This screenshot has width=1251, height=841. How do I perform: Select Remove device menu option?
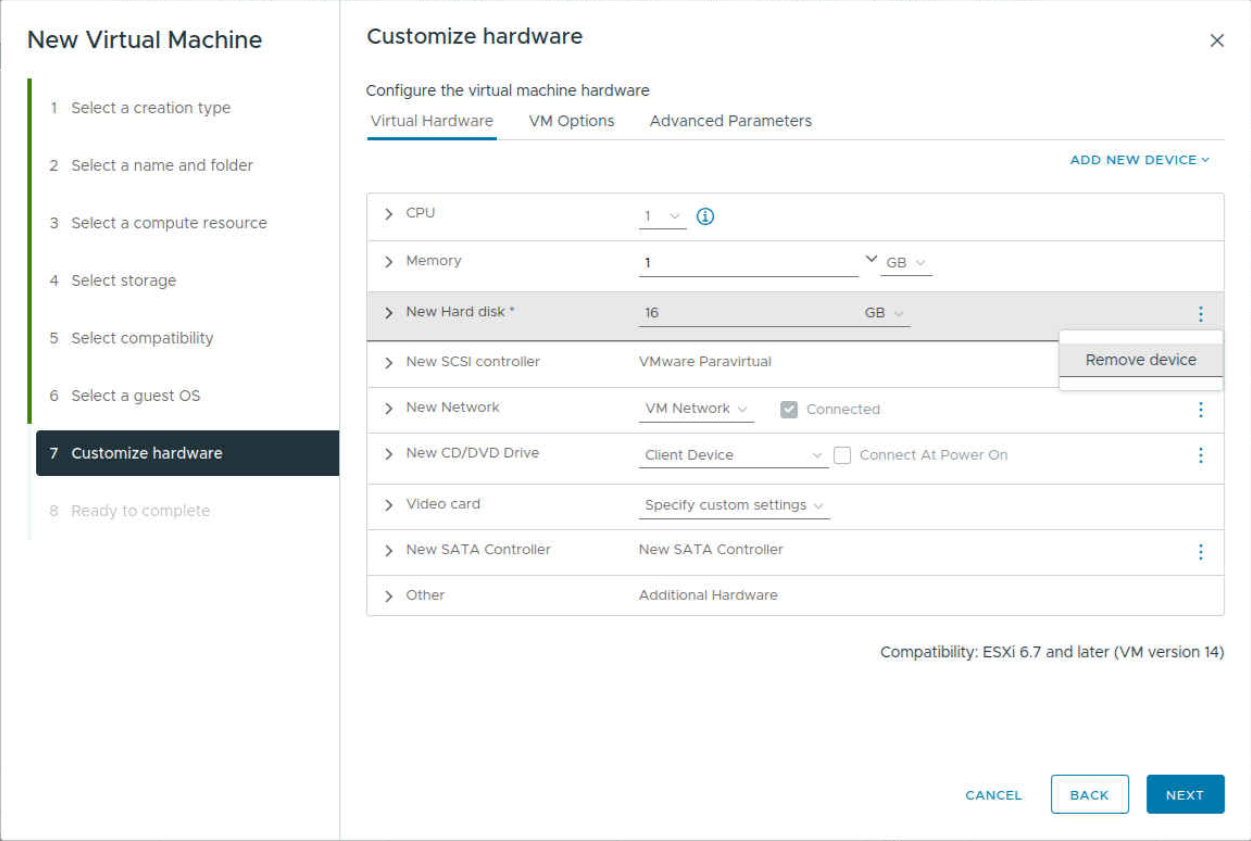(1140, 360)
